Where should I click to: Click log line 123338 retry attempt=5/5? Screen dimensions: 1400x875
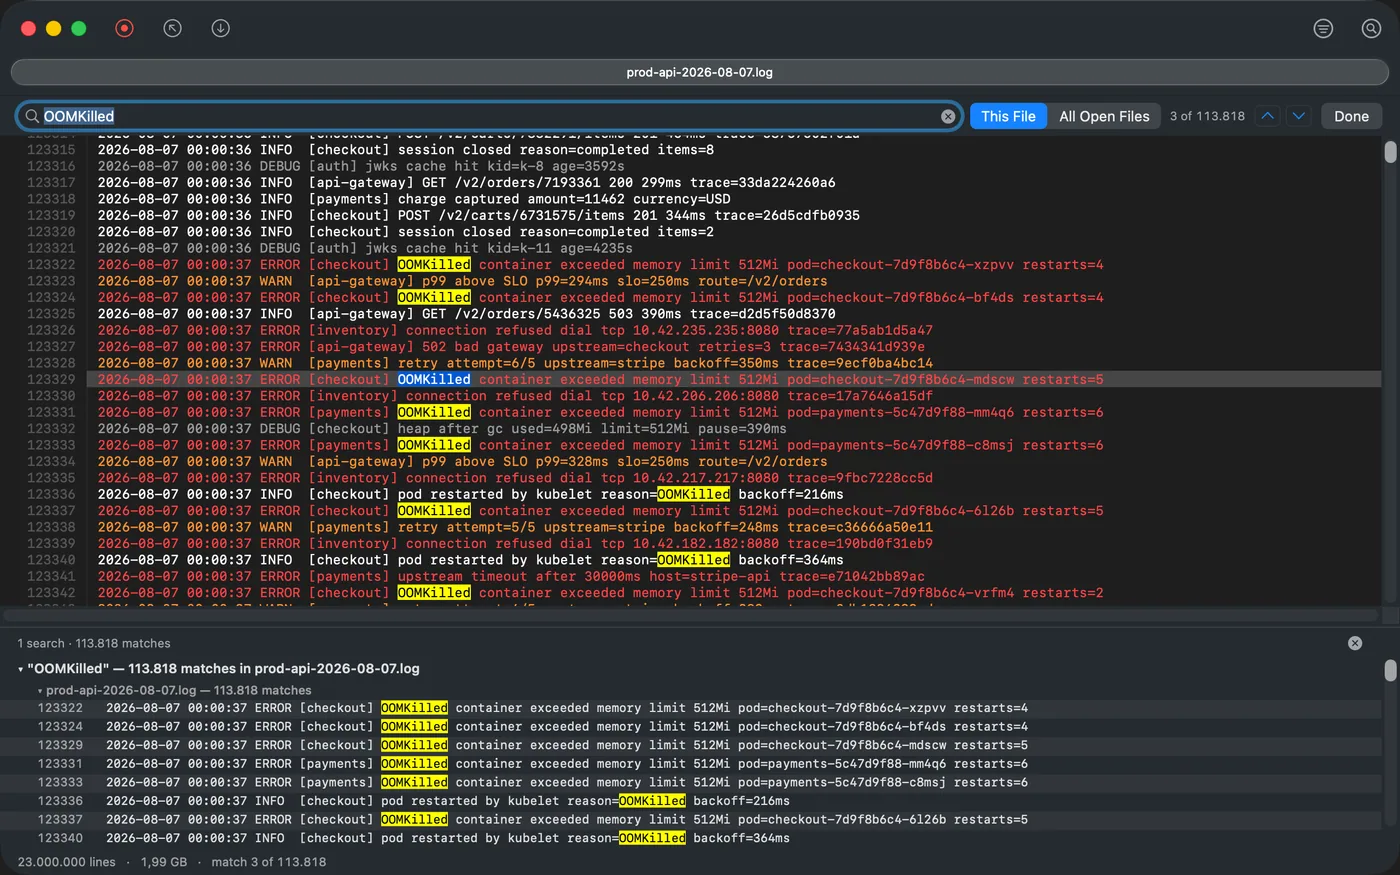point(515,527)
